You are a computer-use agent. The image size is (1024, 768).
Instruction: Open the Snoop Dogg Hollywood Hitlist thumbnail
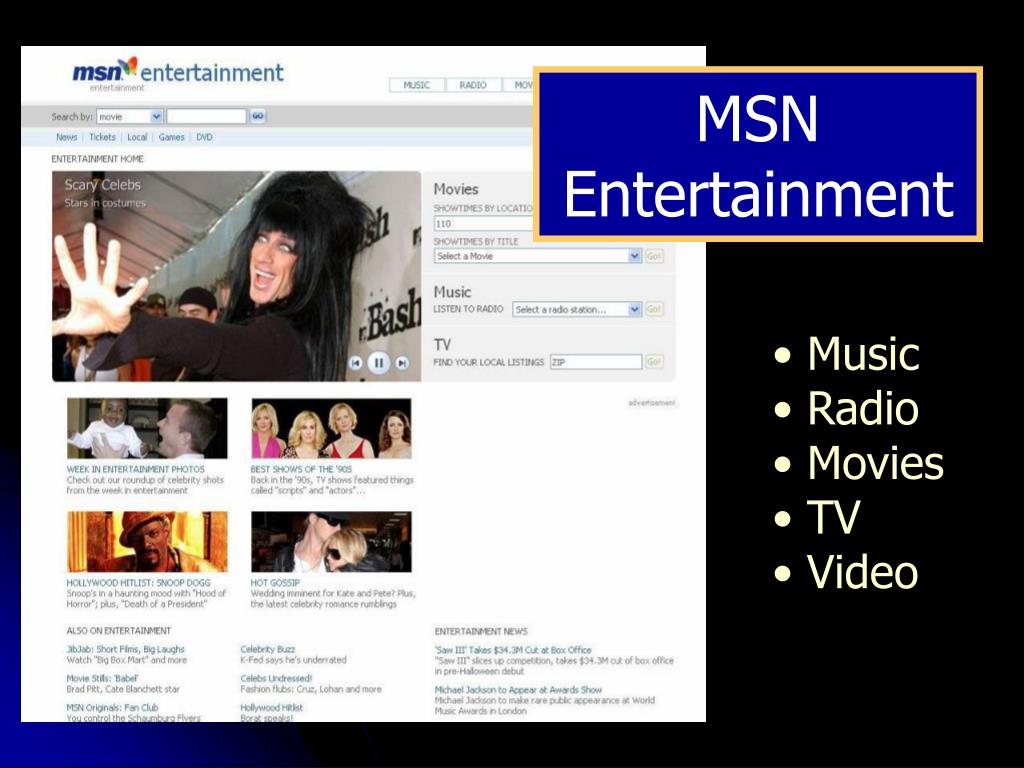tap(148, 542)
